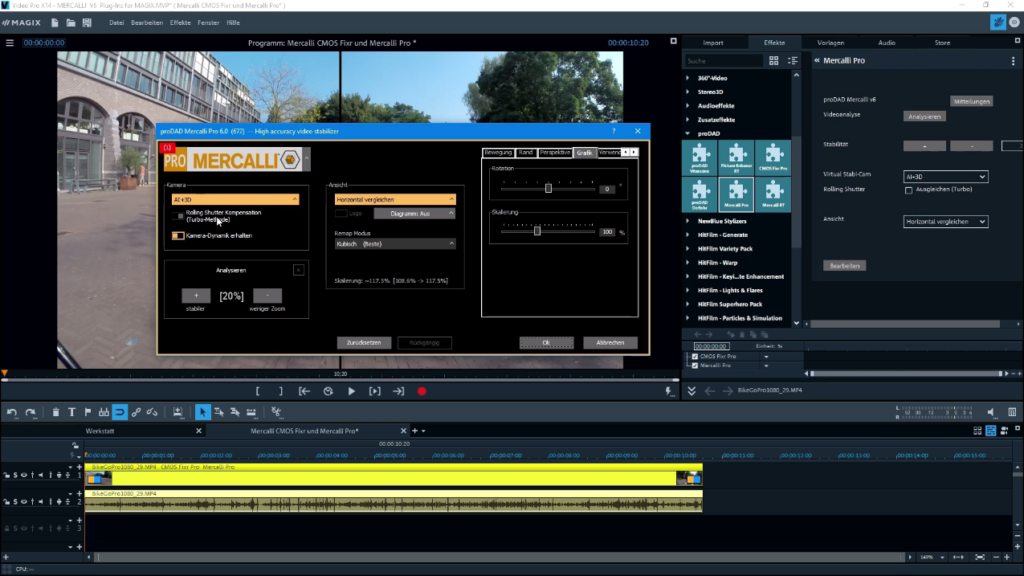Image resolution: width=1024 pixels, height=576 pixels.
Task: Toggle the eye visibility icon on track 2
Action: (x=24, y=502)
